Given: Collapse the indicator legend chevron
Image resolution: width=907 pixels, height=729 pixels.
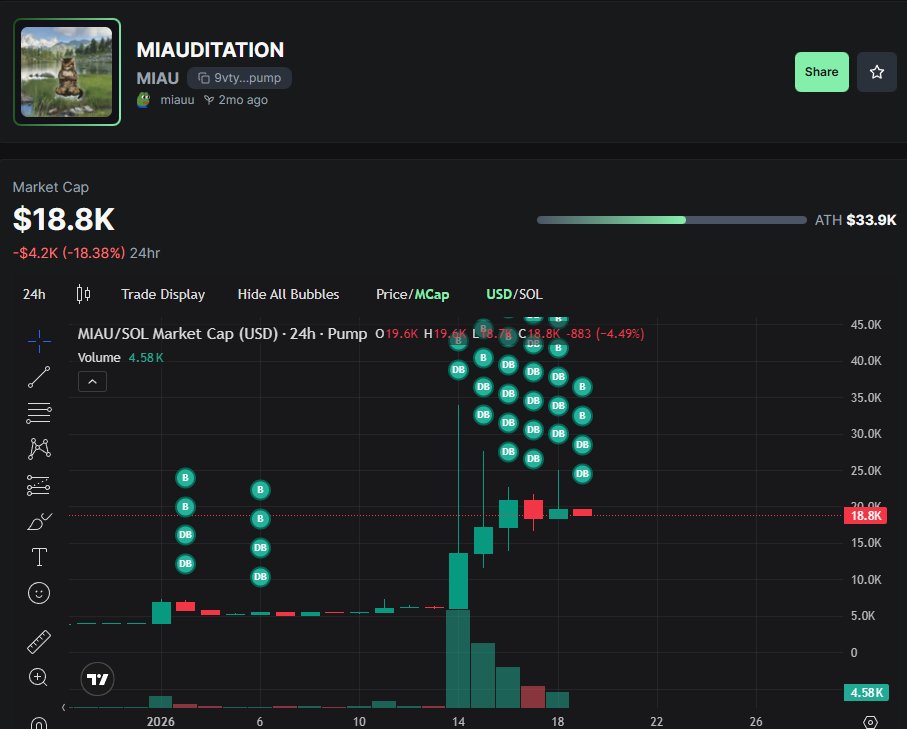Looking at the screenshot, I should 93,382.
